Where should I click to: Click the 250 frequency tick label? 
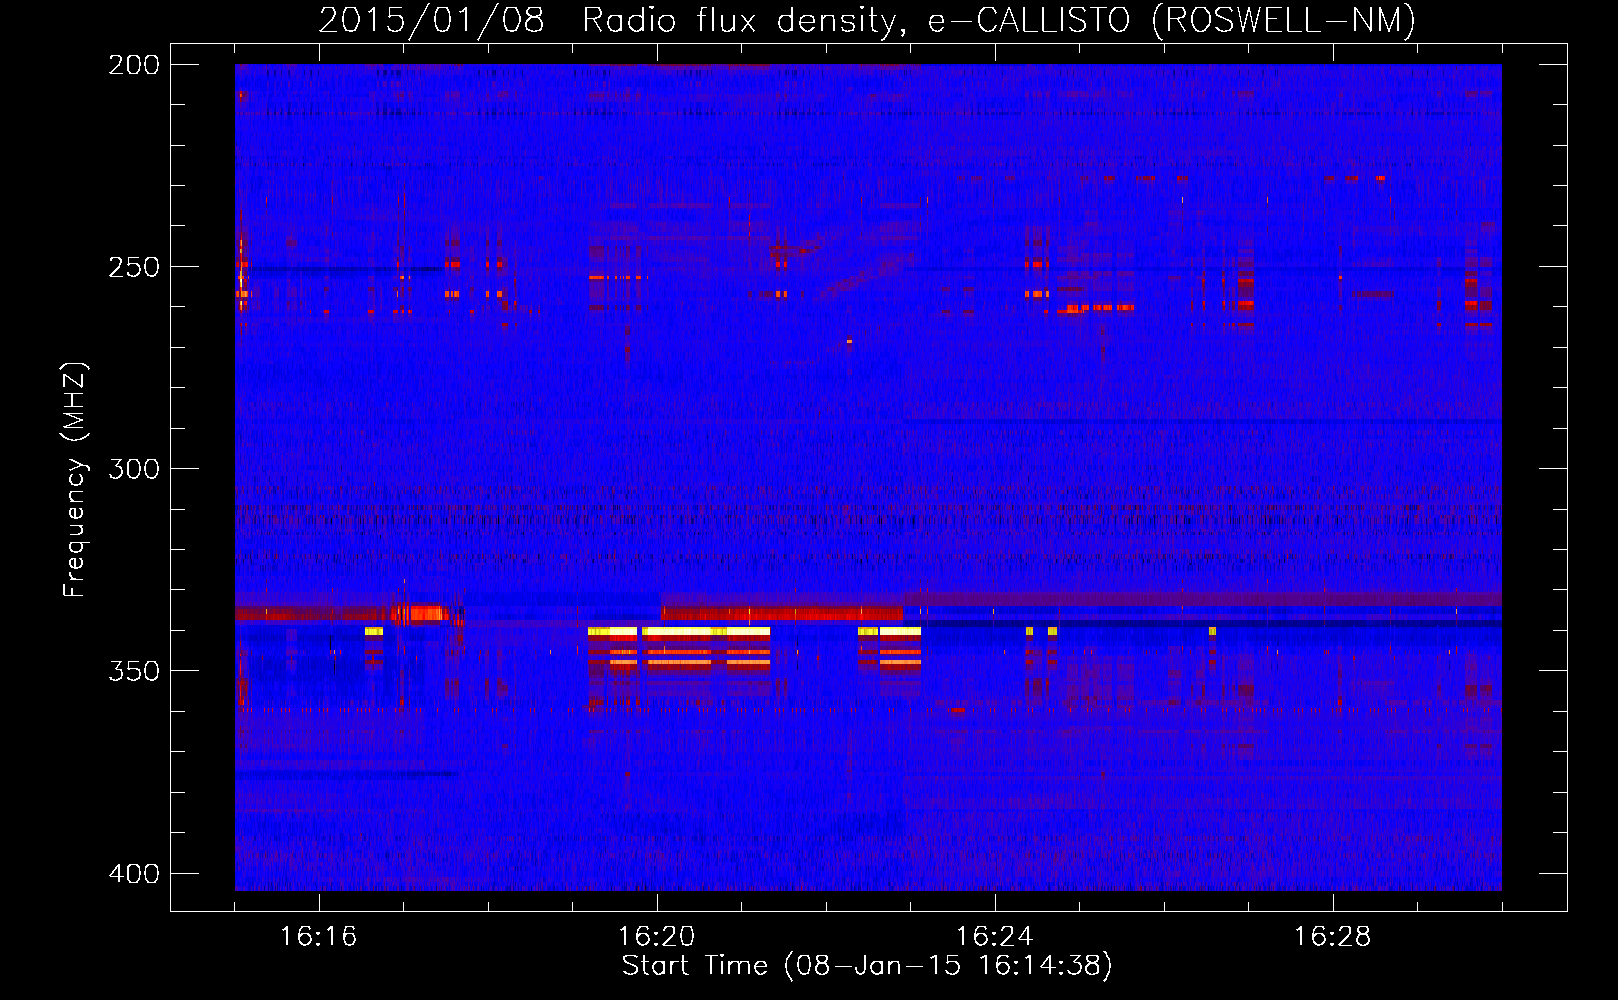(134, 267)
